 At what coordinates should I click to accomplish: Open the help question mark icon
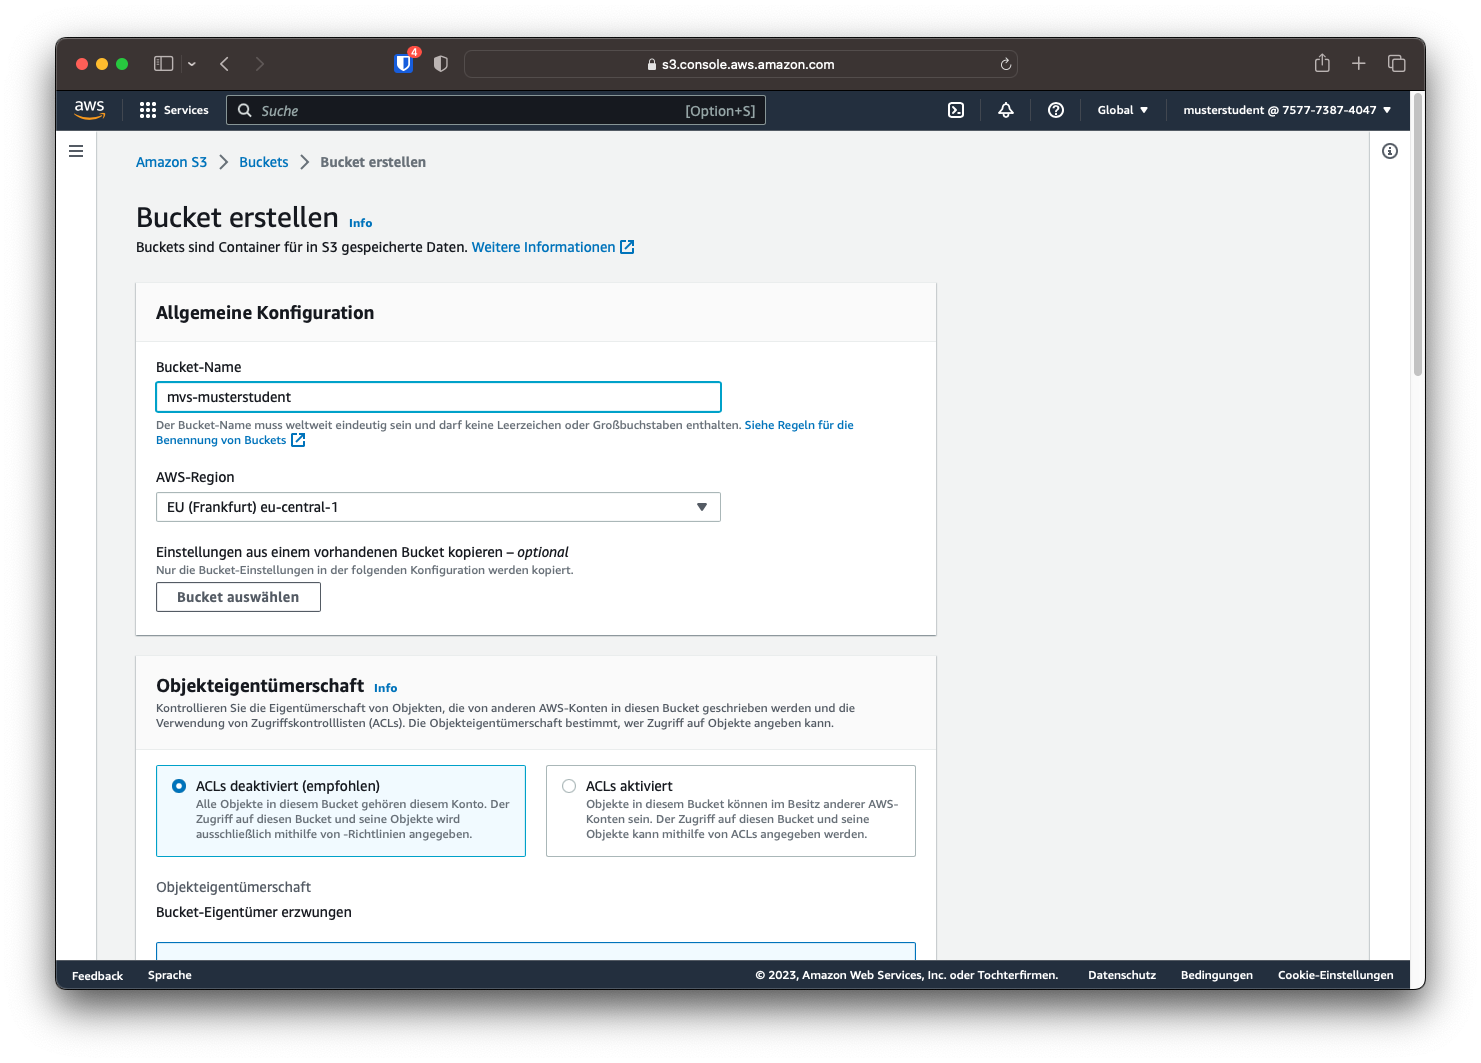(x=1056, y=110)
